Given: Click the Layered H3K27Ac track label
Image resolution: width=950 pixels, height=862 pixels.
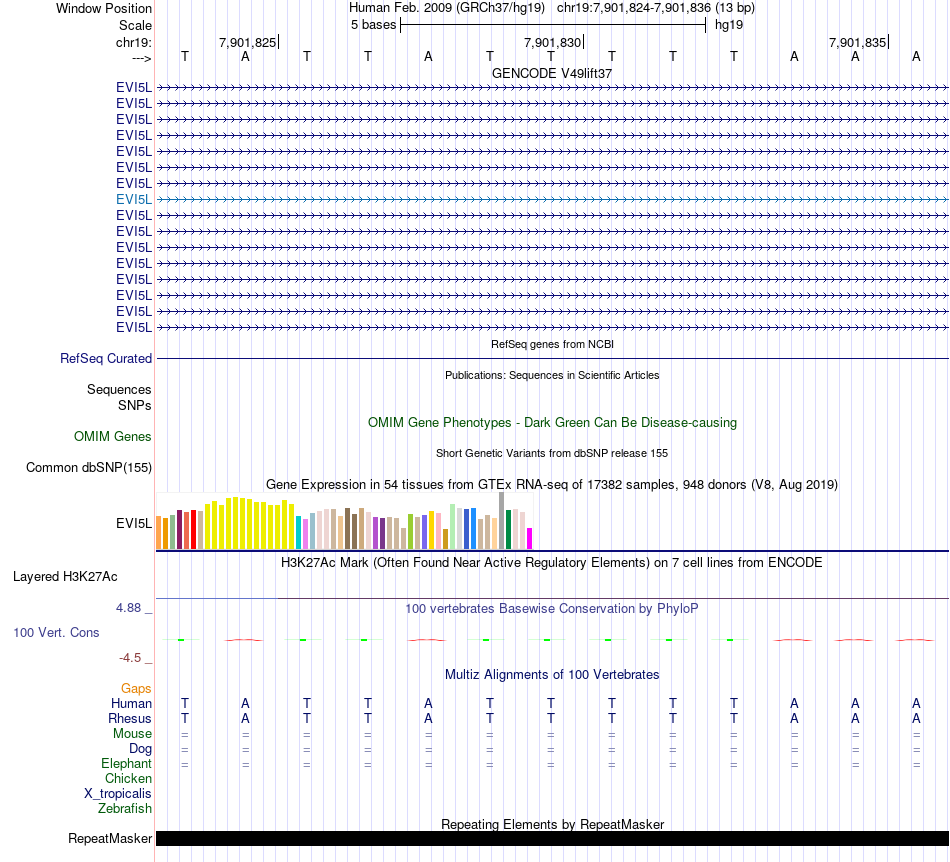Looking at the screenshot, I should coord(65,577).
